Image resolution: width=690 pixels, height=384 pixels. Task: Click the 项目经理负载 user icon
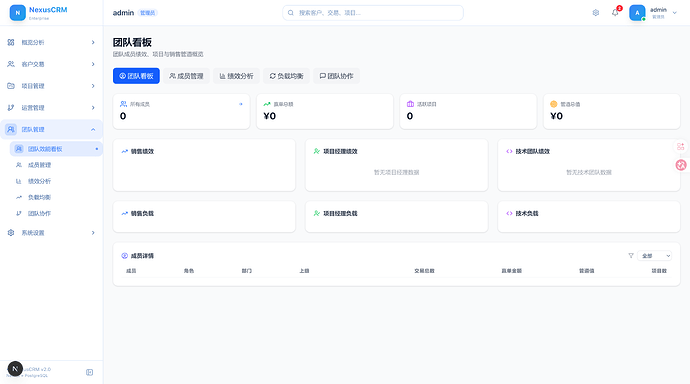coord(316,213)
